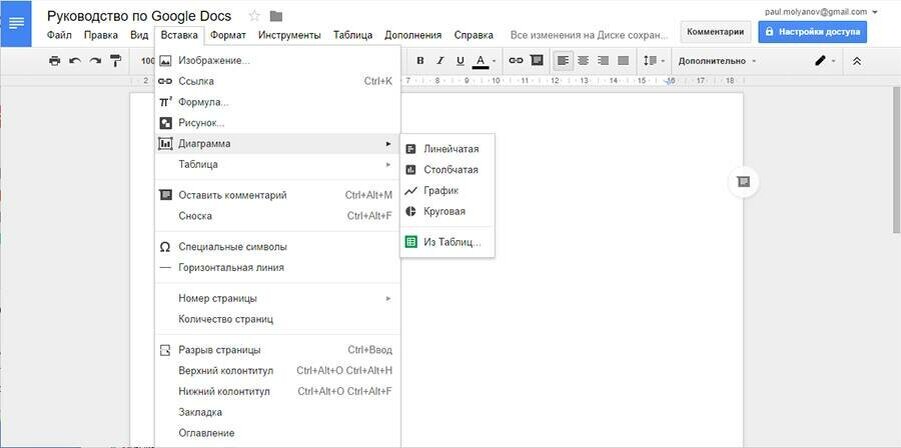Viewport: 901px width, 448px height.
Task: Open the Вид menu
Action: (139, 35)
